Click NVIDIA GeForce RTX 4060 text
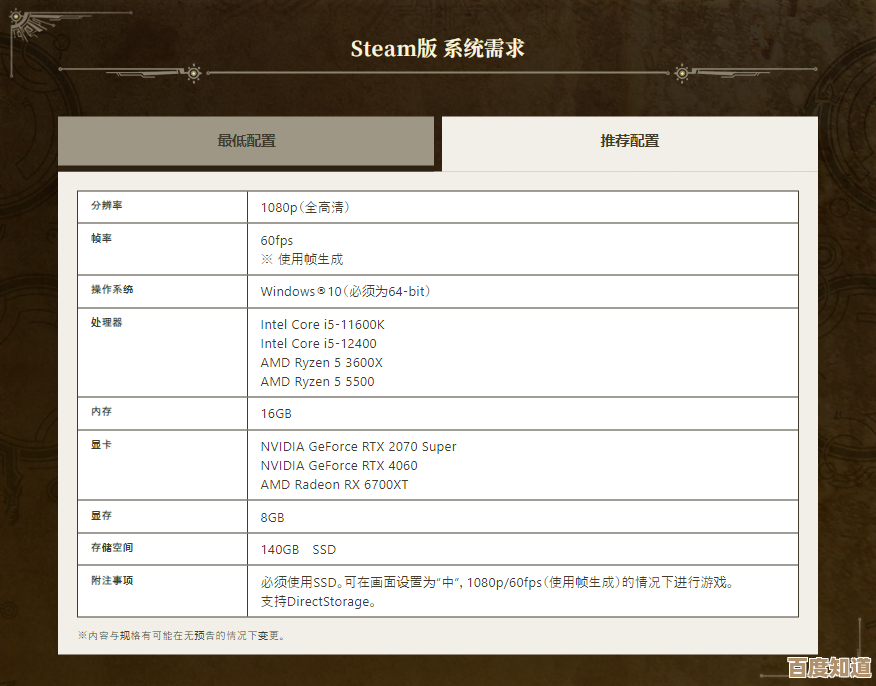Screen dimensions: 876x686 pos(339,466)
